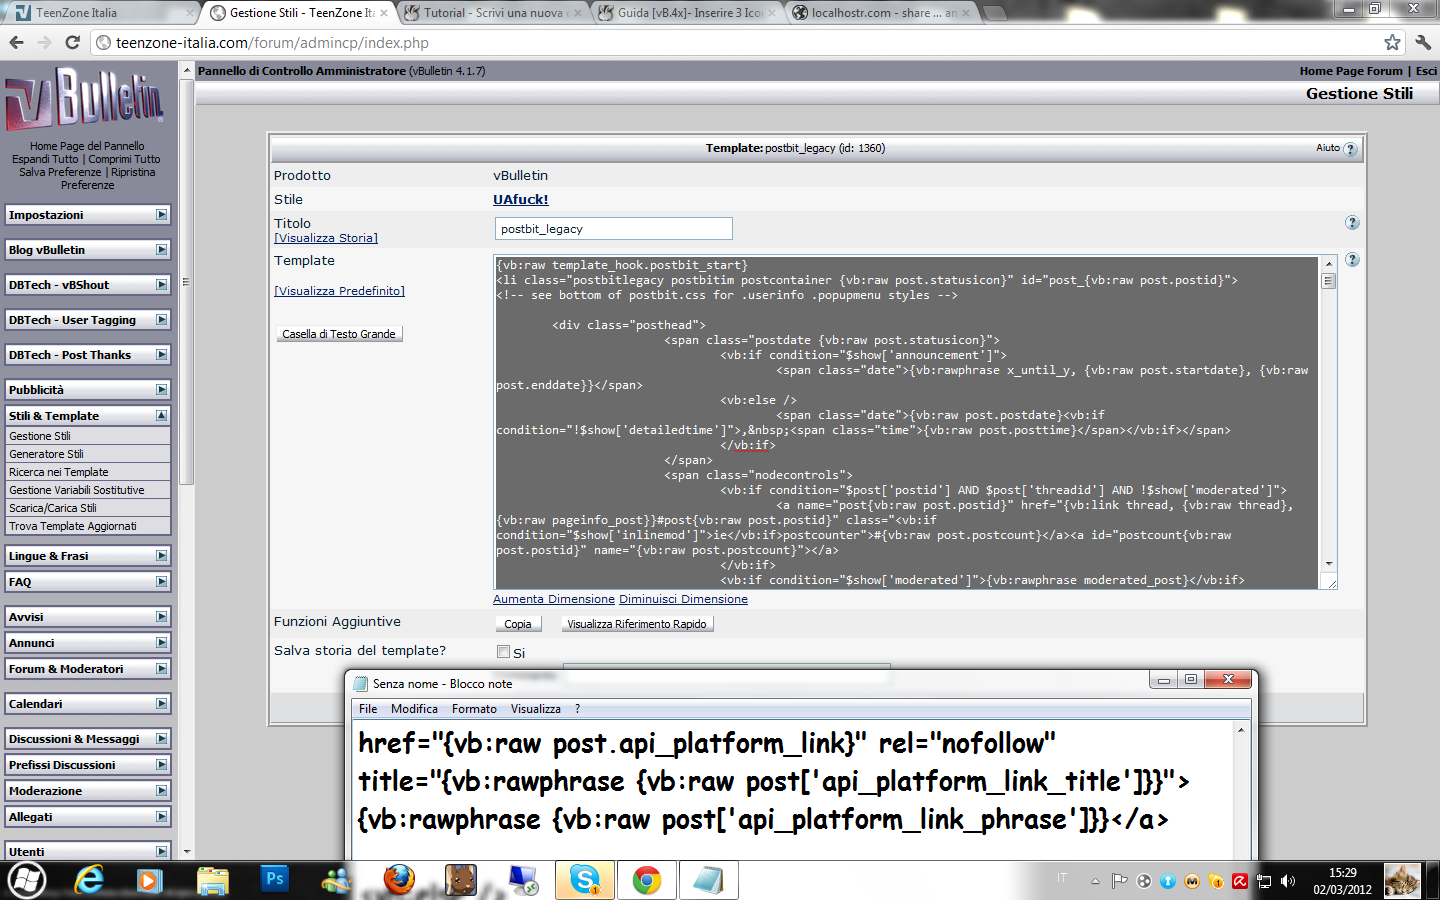
Task: Expand the Lingue & Frasi section
Action: (x=161, y=556)
